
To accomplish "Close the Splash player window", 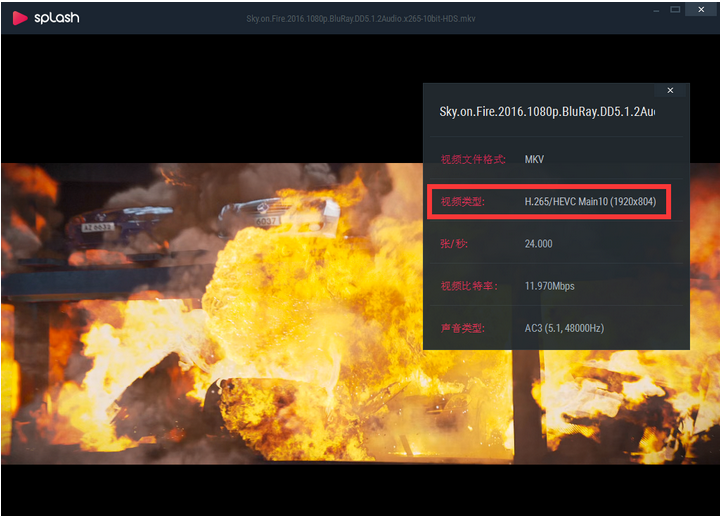I will click(x=701, y=10).
